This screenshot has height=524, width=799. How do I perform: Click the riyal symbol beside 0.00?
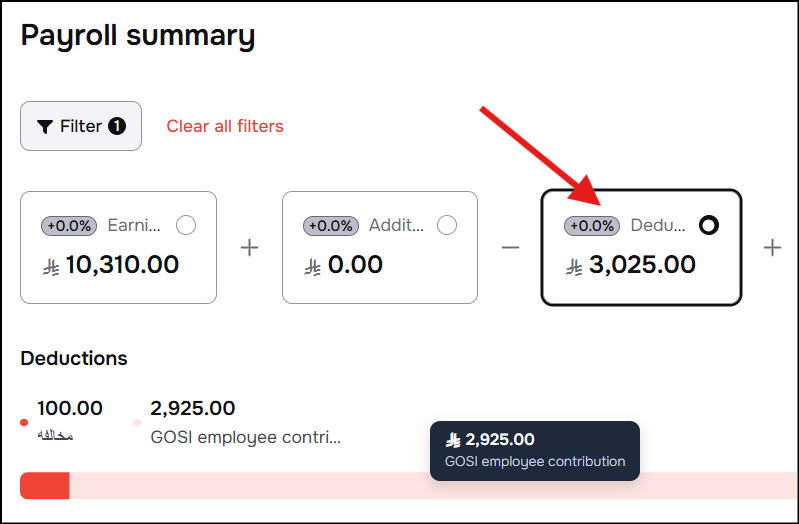pyautogui.click(x=313, y=267)
